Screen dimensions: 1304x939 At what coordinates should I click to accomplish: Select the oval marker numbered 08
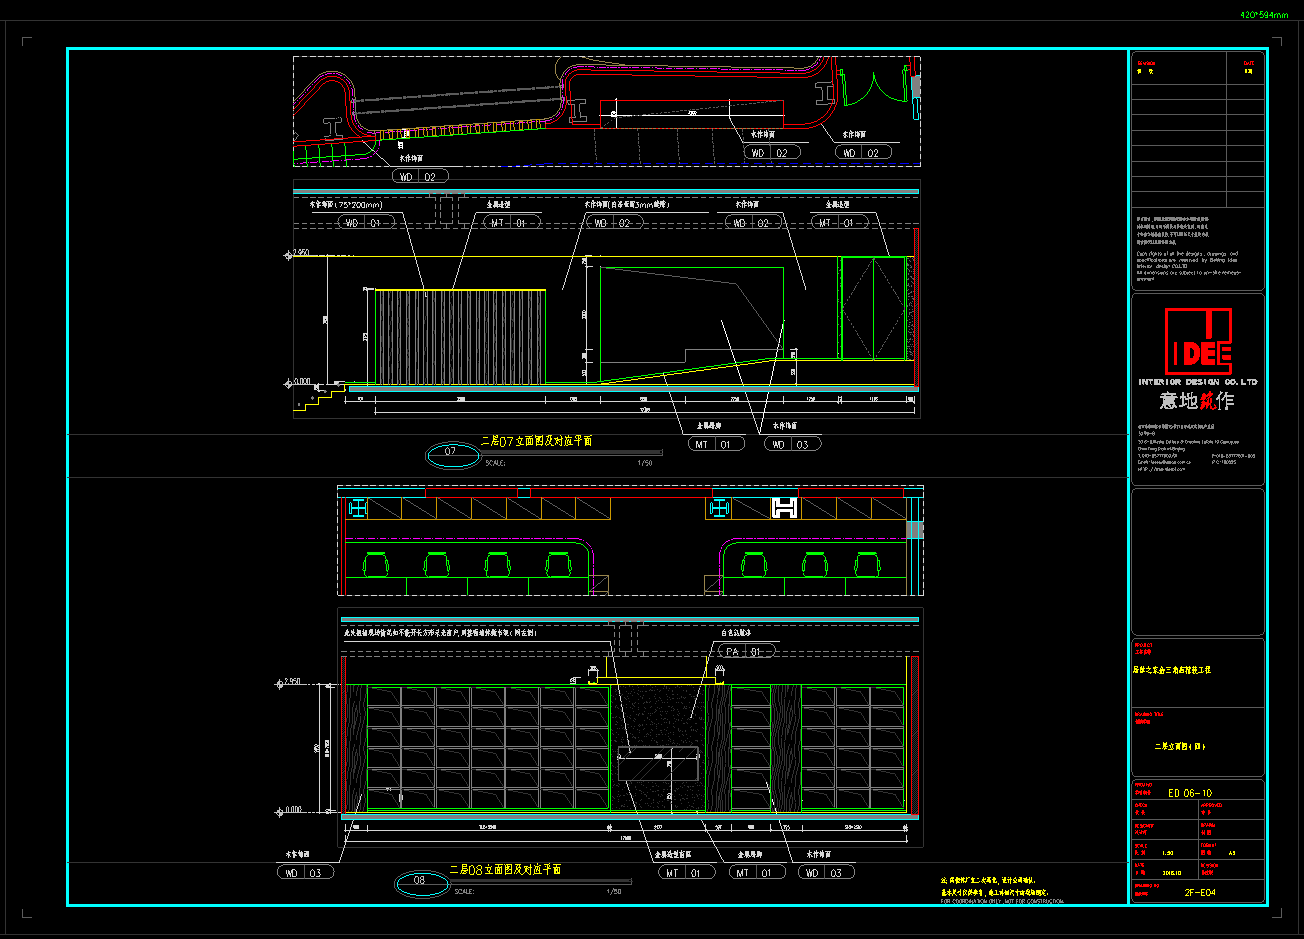click(420, 882)
